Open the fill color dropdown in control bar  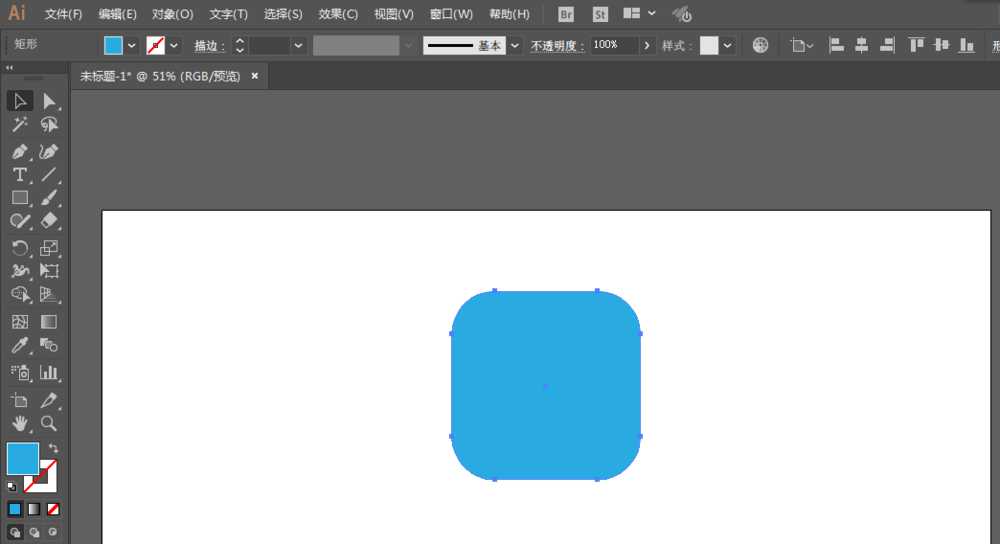click(x=132, y=45)
